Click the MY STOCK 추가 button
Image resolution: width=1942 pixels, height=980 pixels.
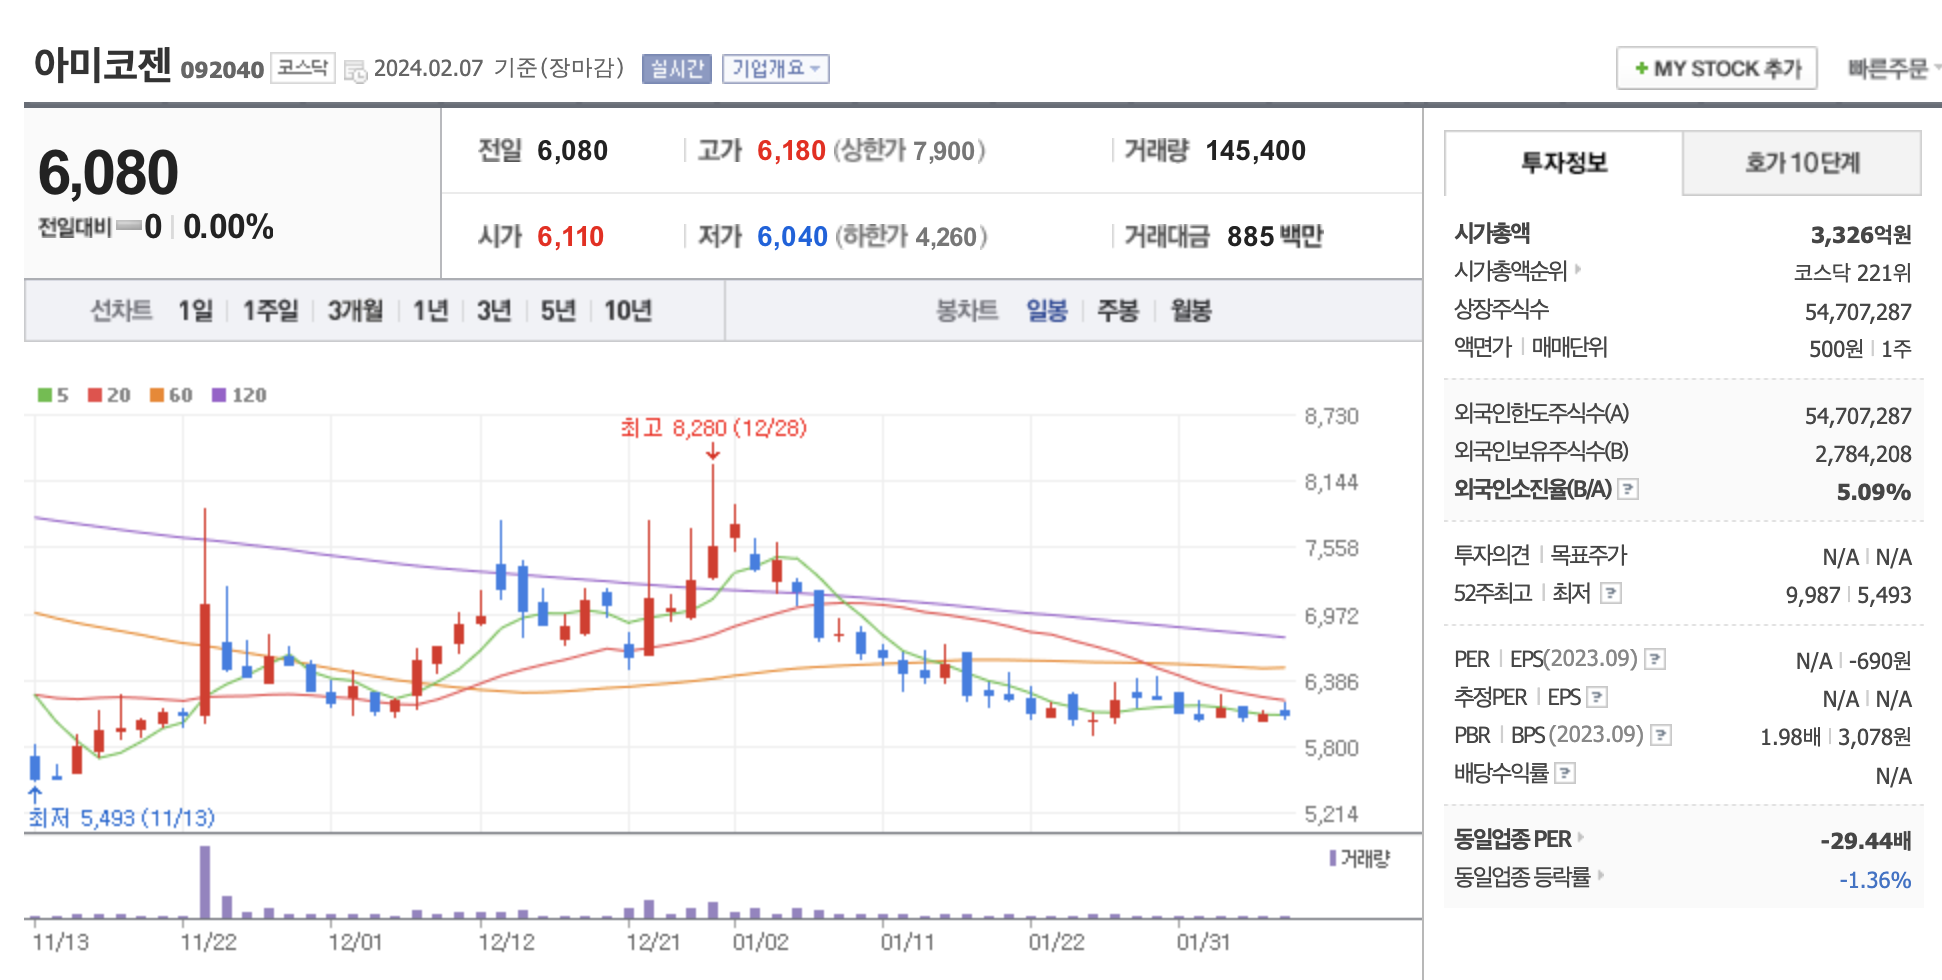click(1717, 68)
